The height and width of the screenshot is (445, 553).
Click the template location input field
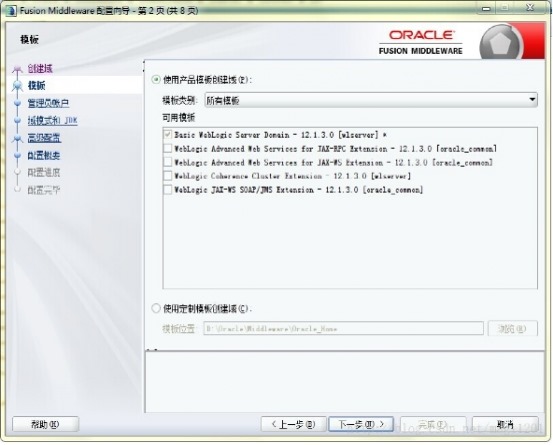point(343,328)
